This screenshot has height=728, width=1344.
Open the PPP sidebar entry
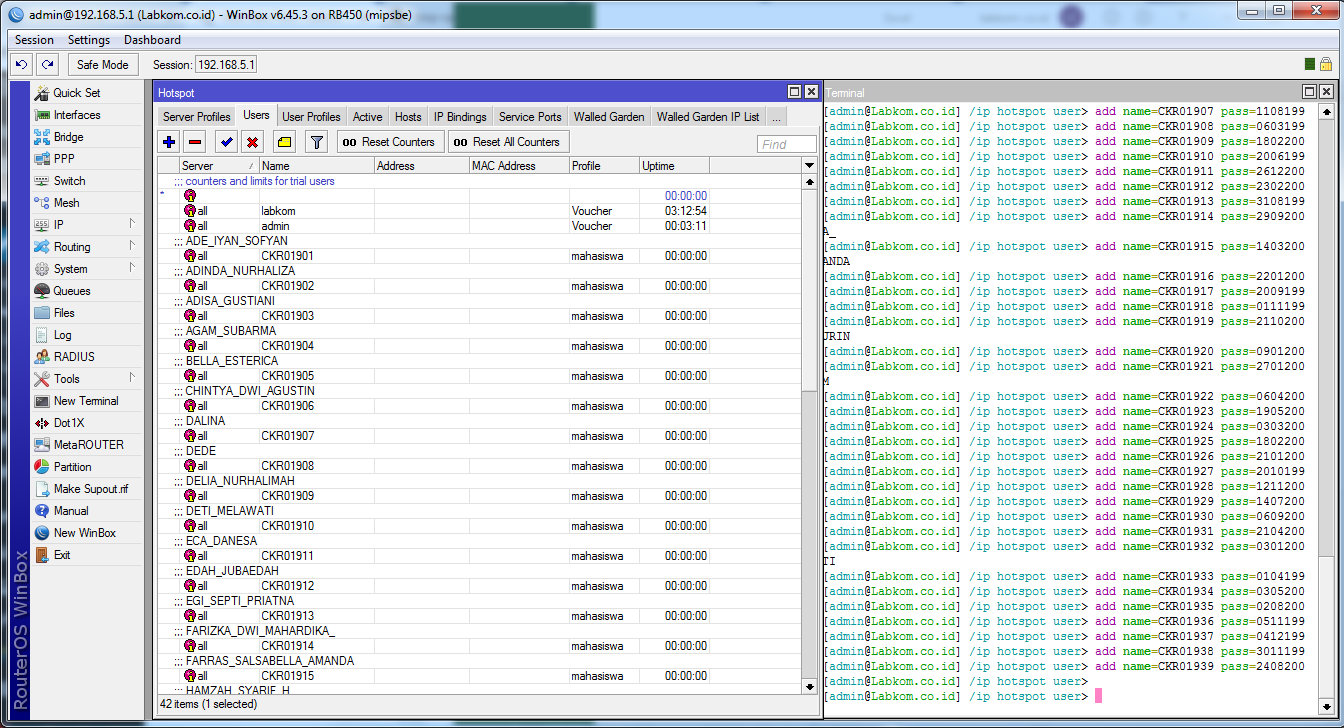[64, 159]
